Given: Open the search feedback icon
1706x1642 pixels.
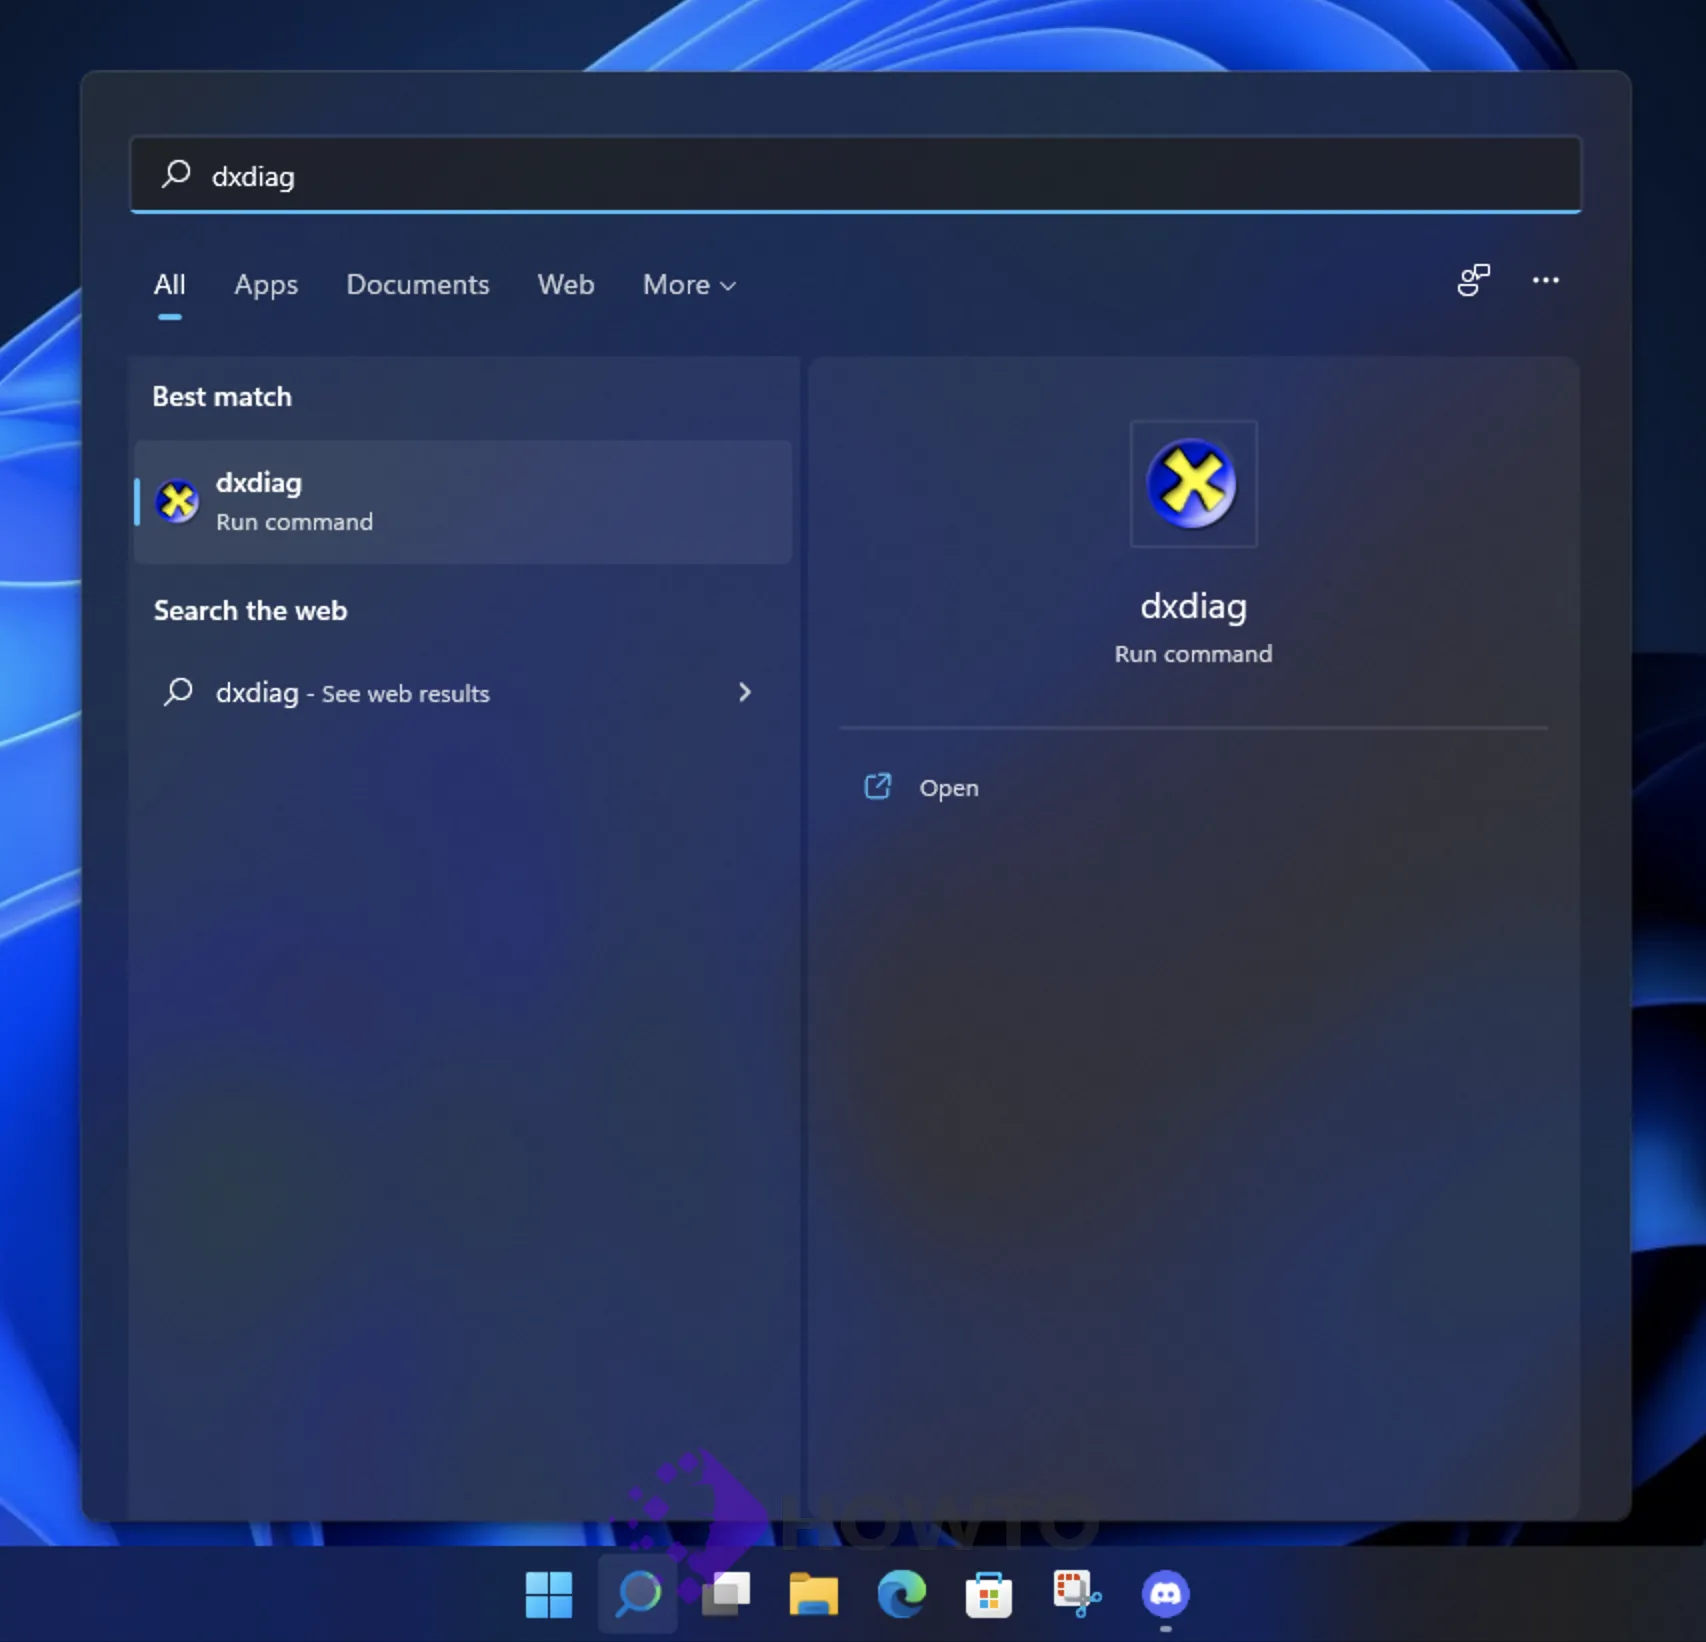Looking at the screenshot, I should point(1473,280).
